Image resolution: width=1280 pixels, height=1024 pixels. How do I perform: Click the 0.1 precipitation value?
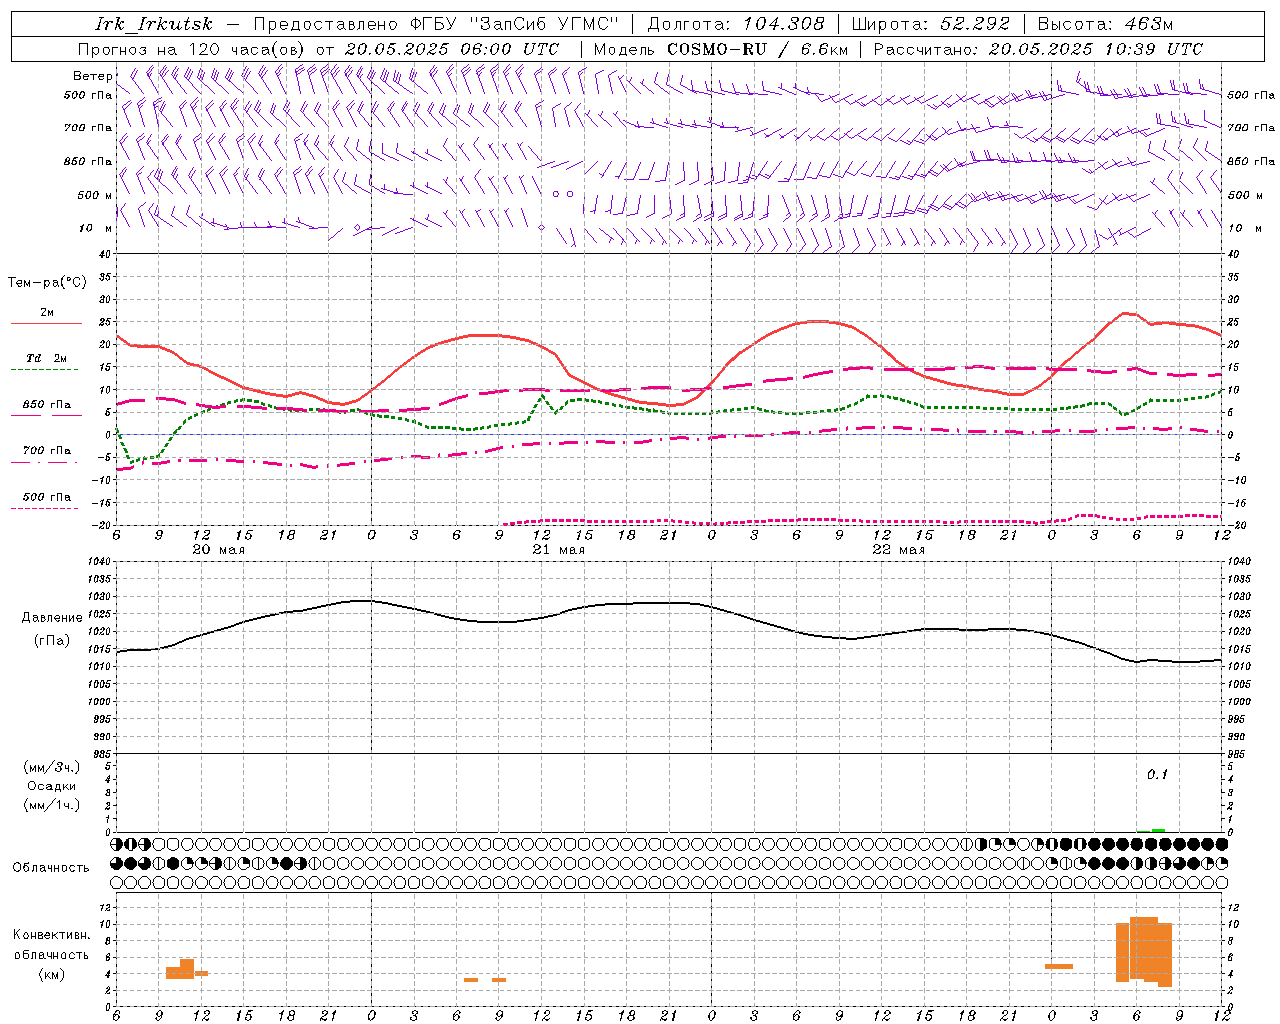point(1157,775)
